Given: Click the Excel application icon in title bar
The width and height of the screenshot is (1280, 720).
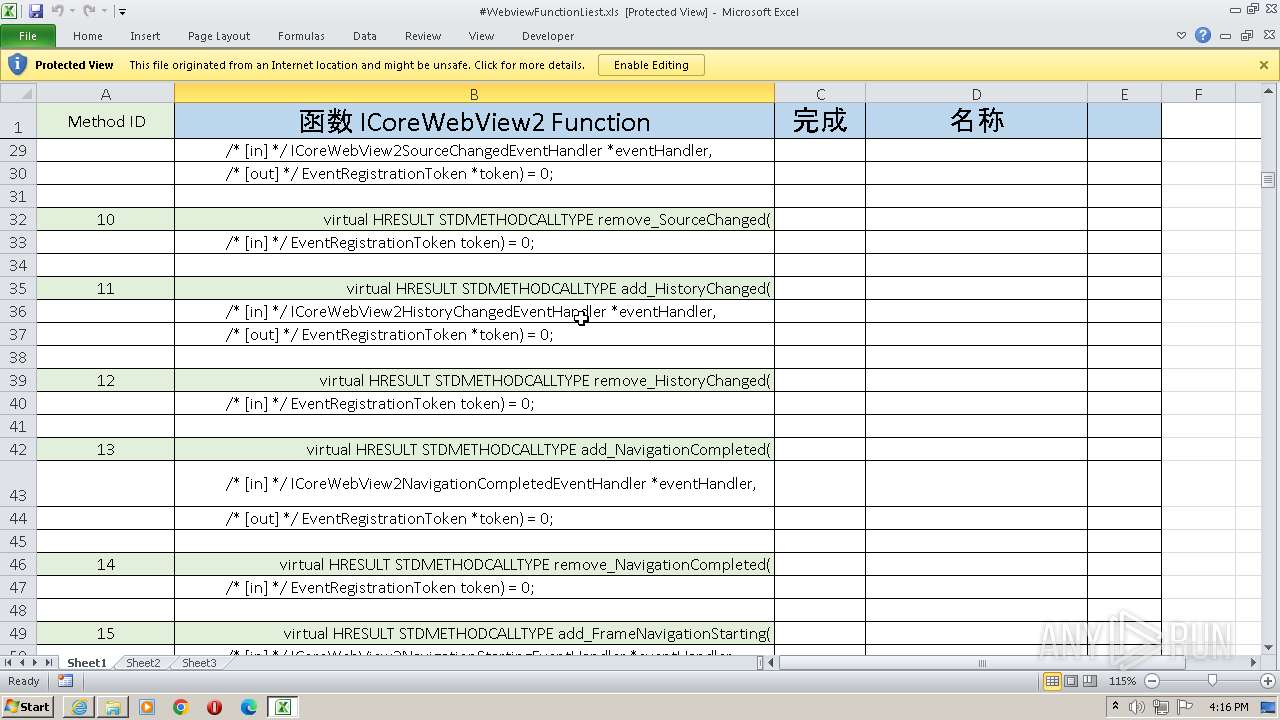Looking at the screenshot, I should 11,11.
